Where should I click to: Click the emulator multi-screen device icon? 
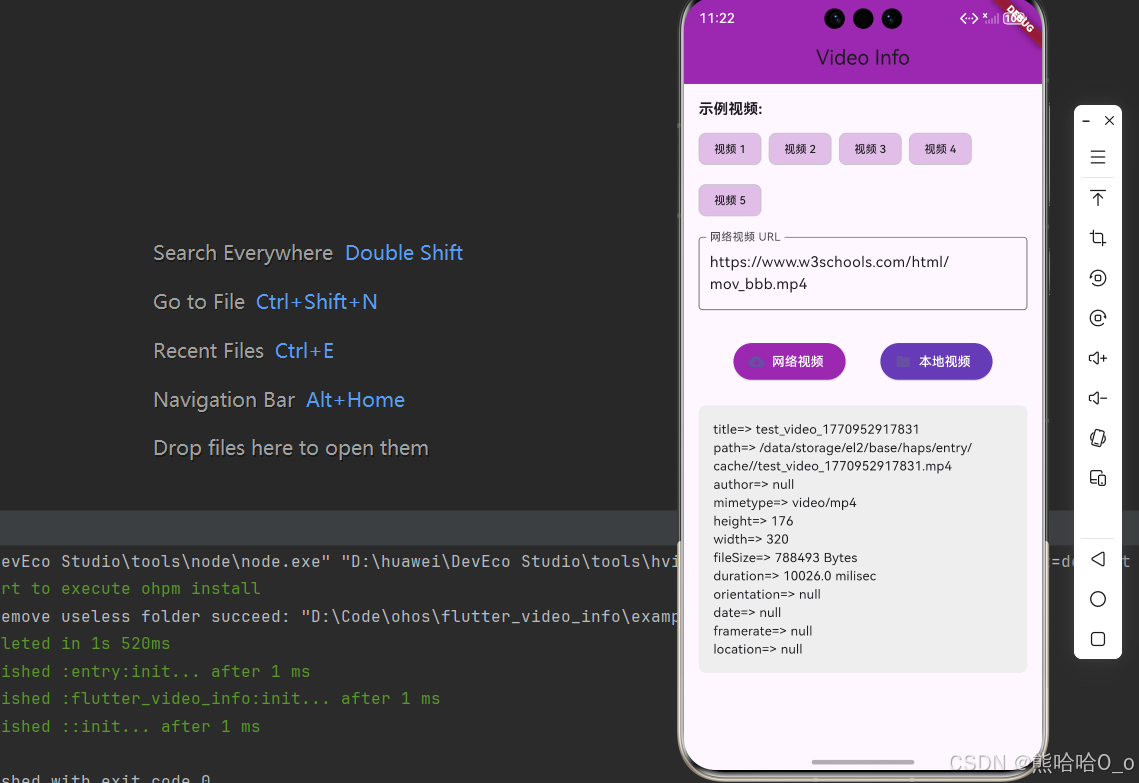(1098, 478)
